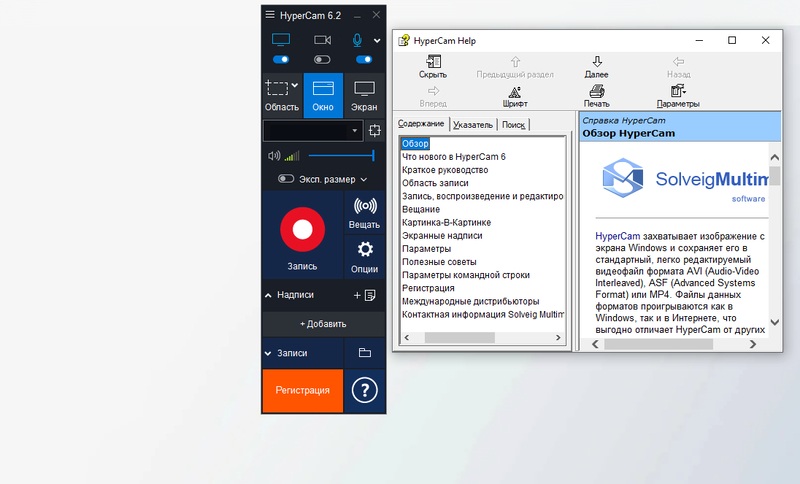
Task: Open Международные дистрибьюторы topic
Action: point(470,301)
